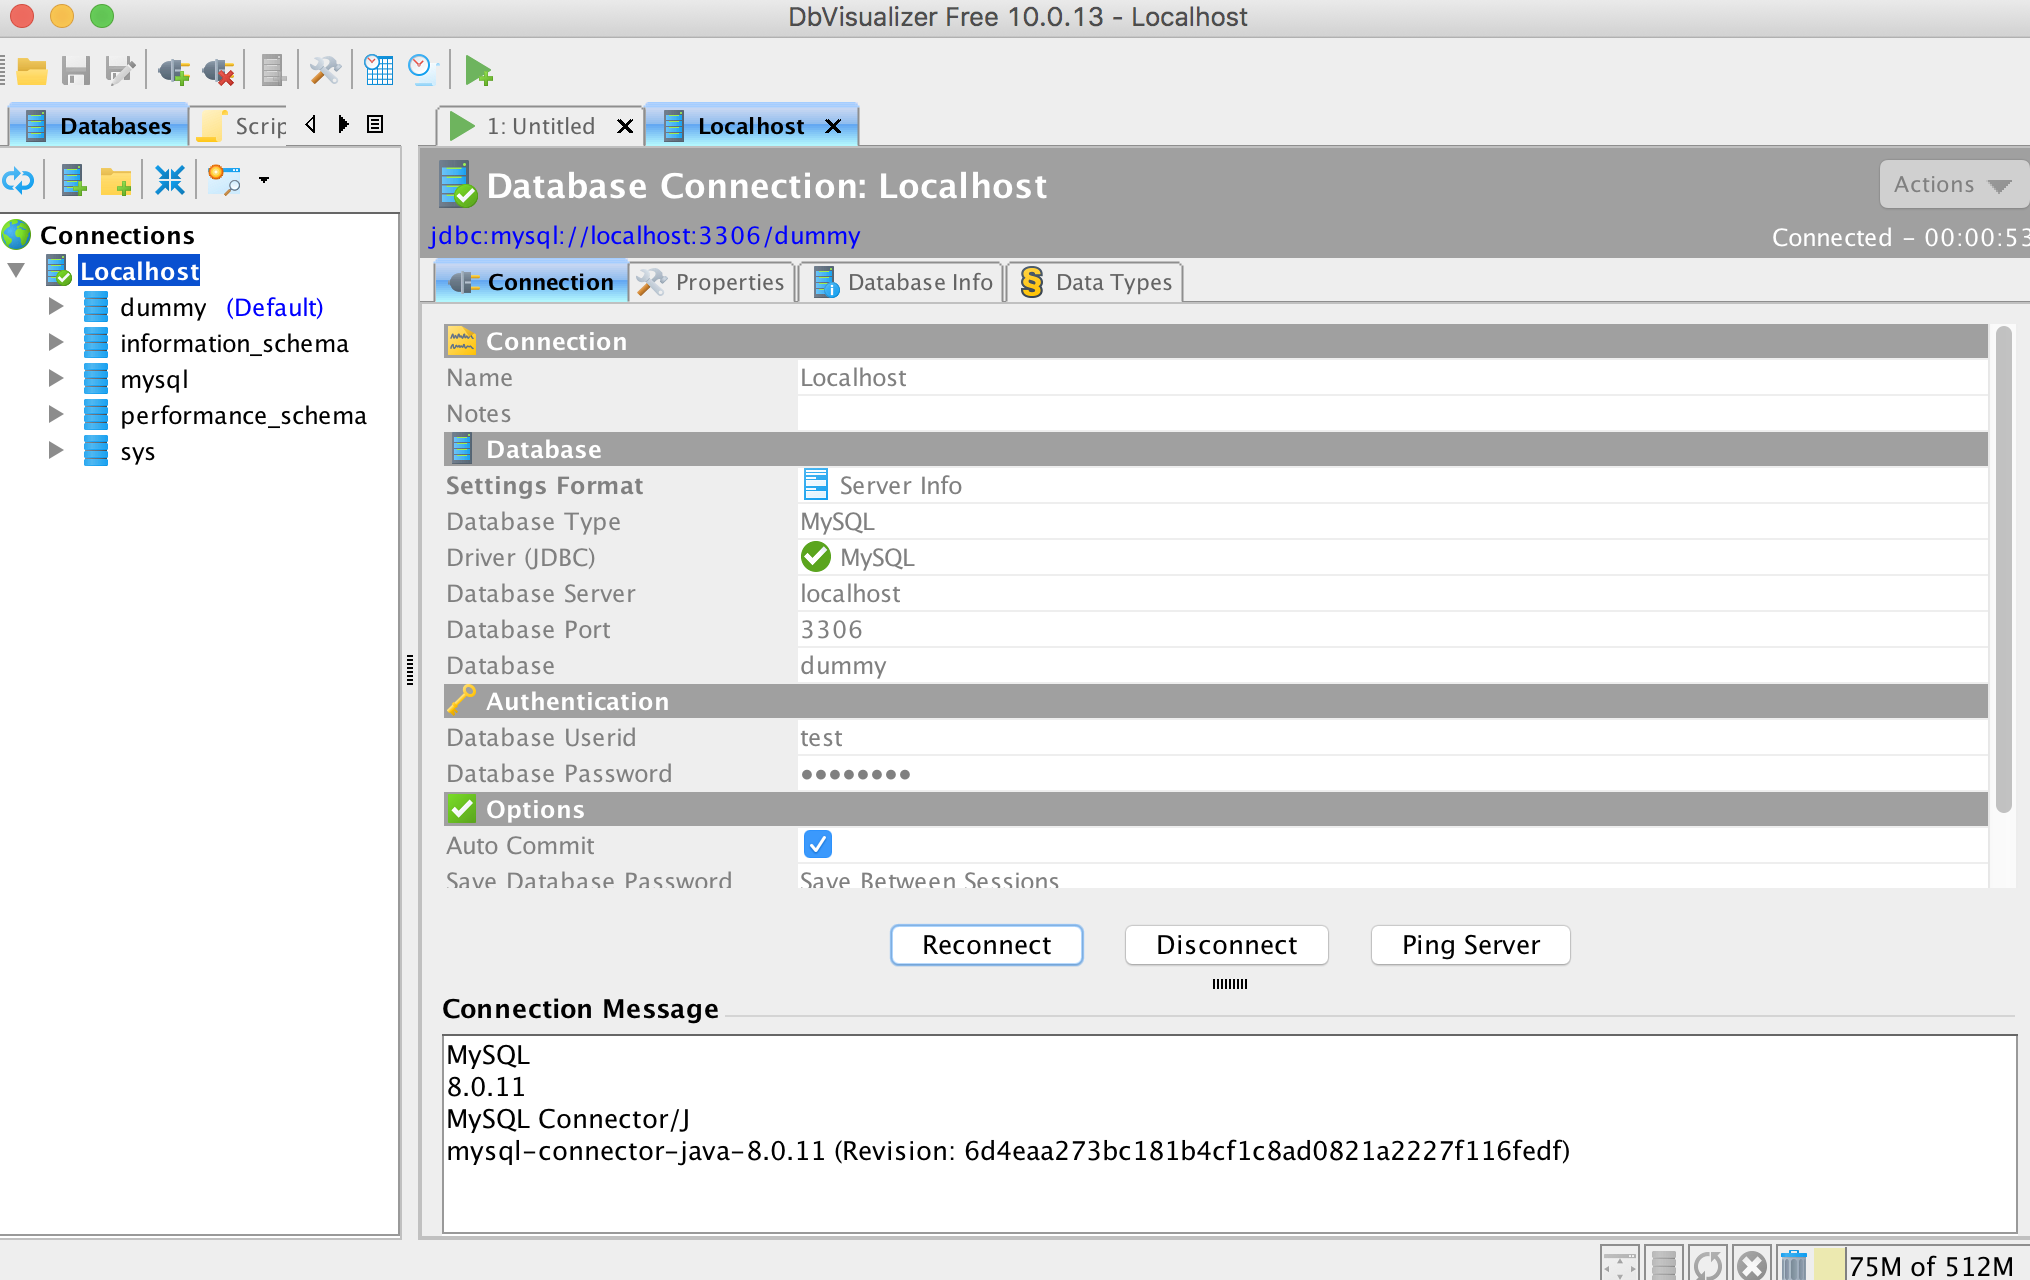Open the 1: Untitled editor tab

(540, 126)
